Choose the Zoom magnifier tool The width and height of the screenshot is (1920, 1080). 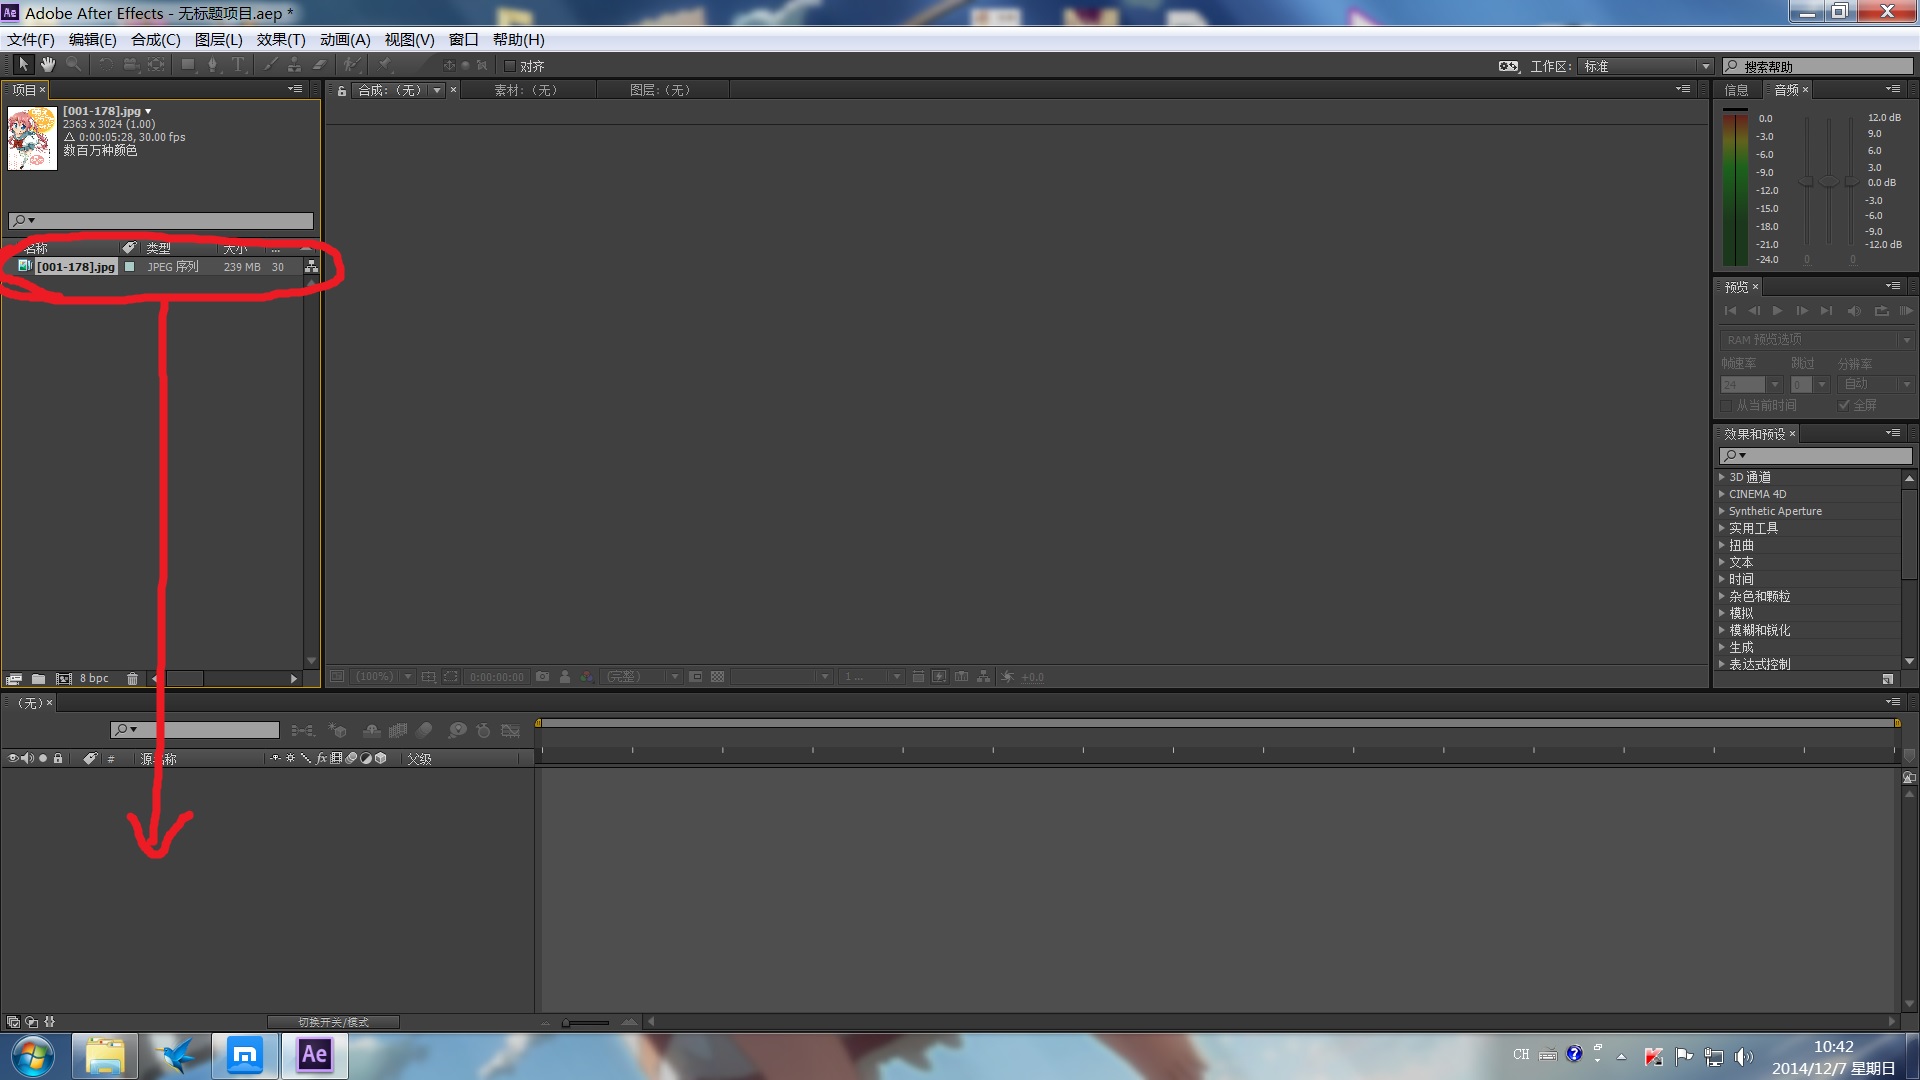coord(73,65)
